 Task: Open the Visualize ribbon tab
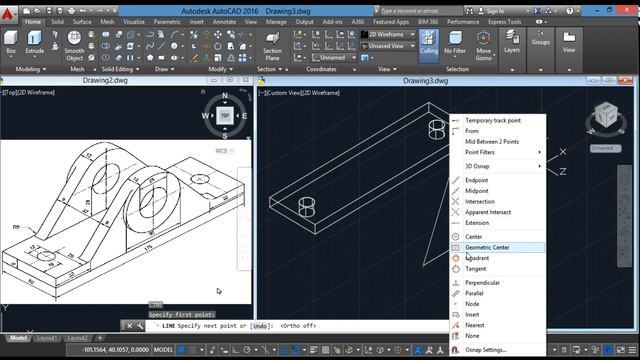(x=134, y=22)
